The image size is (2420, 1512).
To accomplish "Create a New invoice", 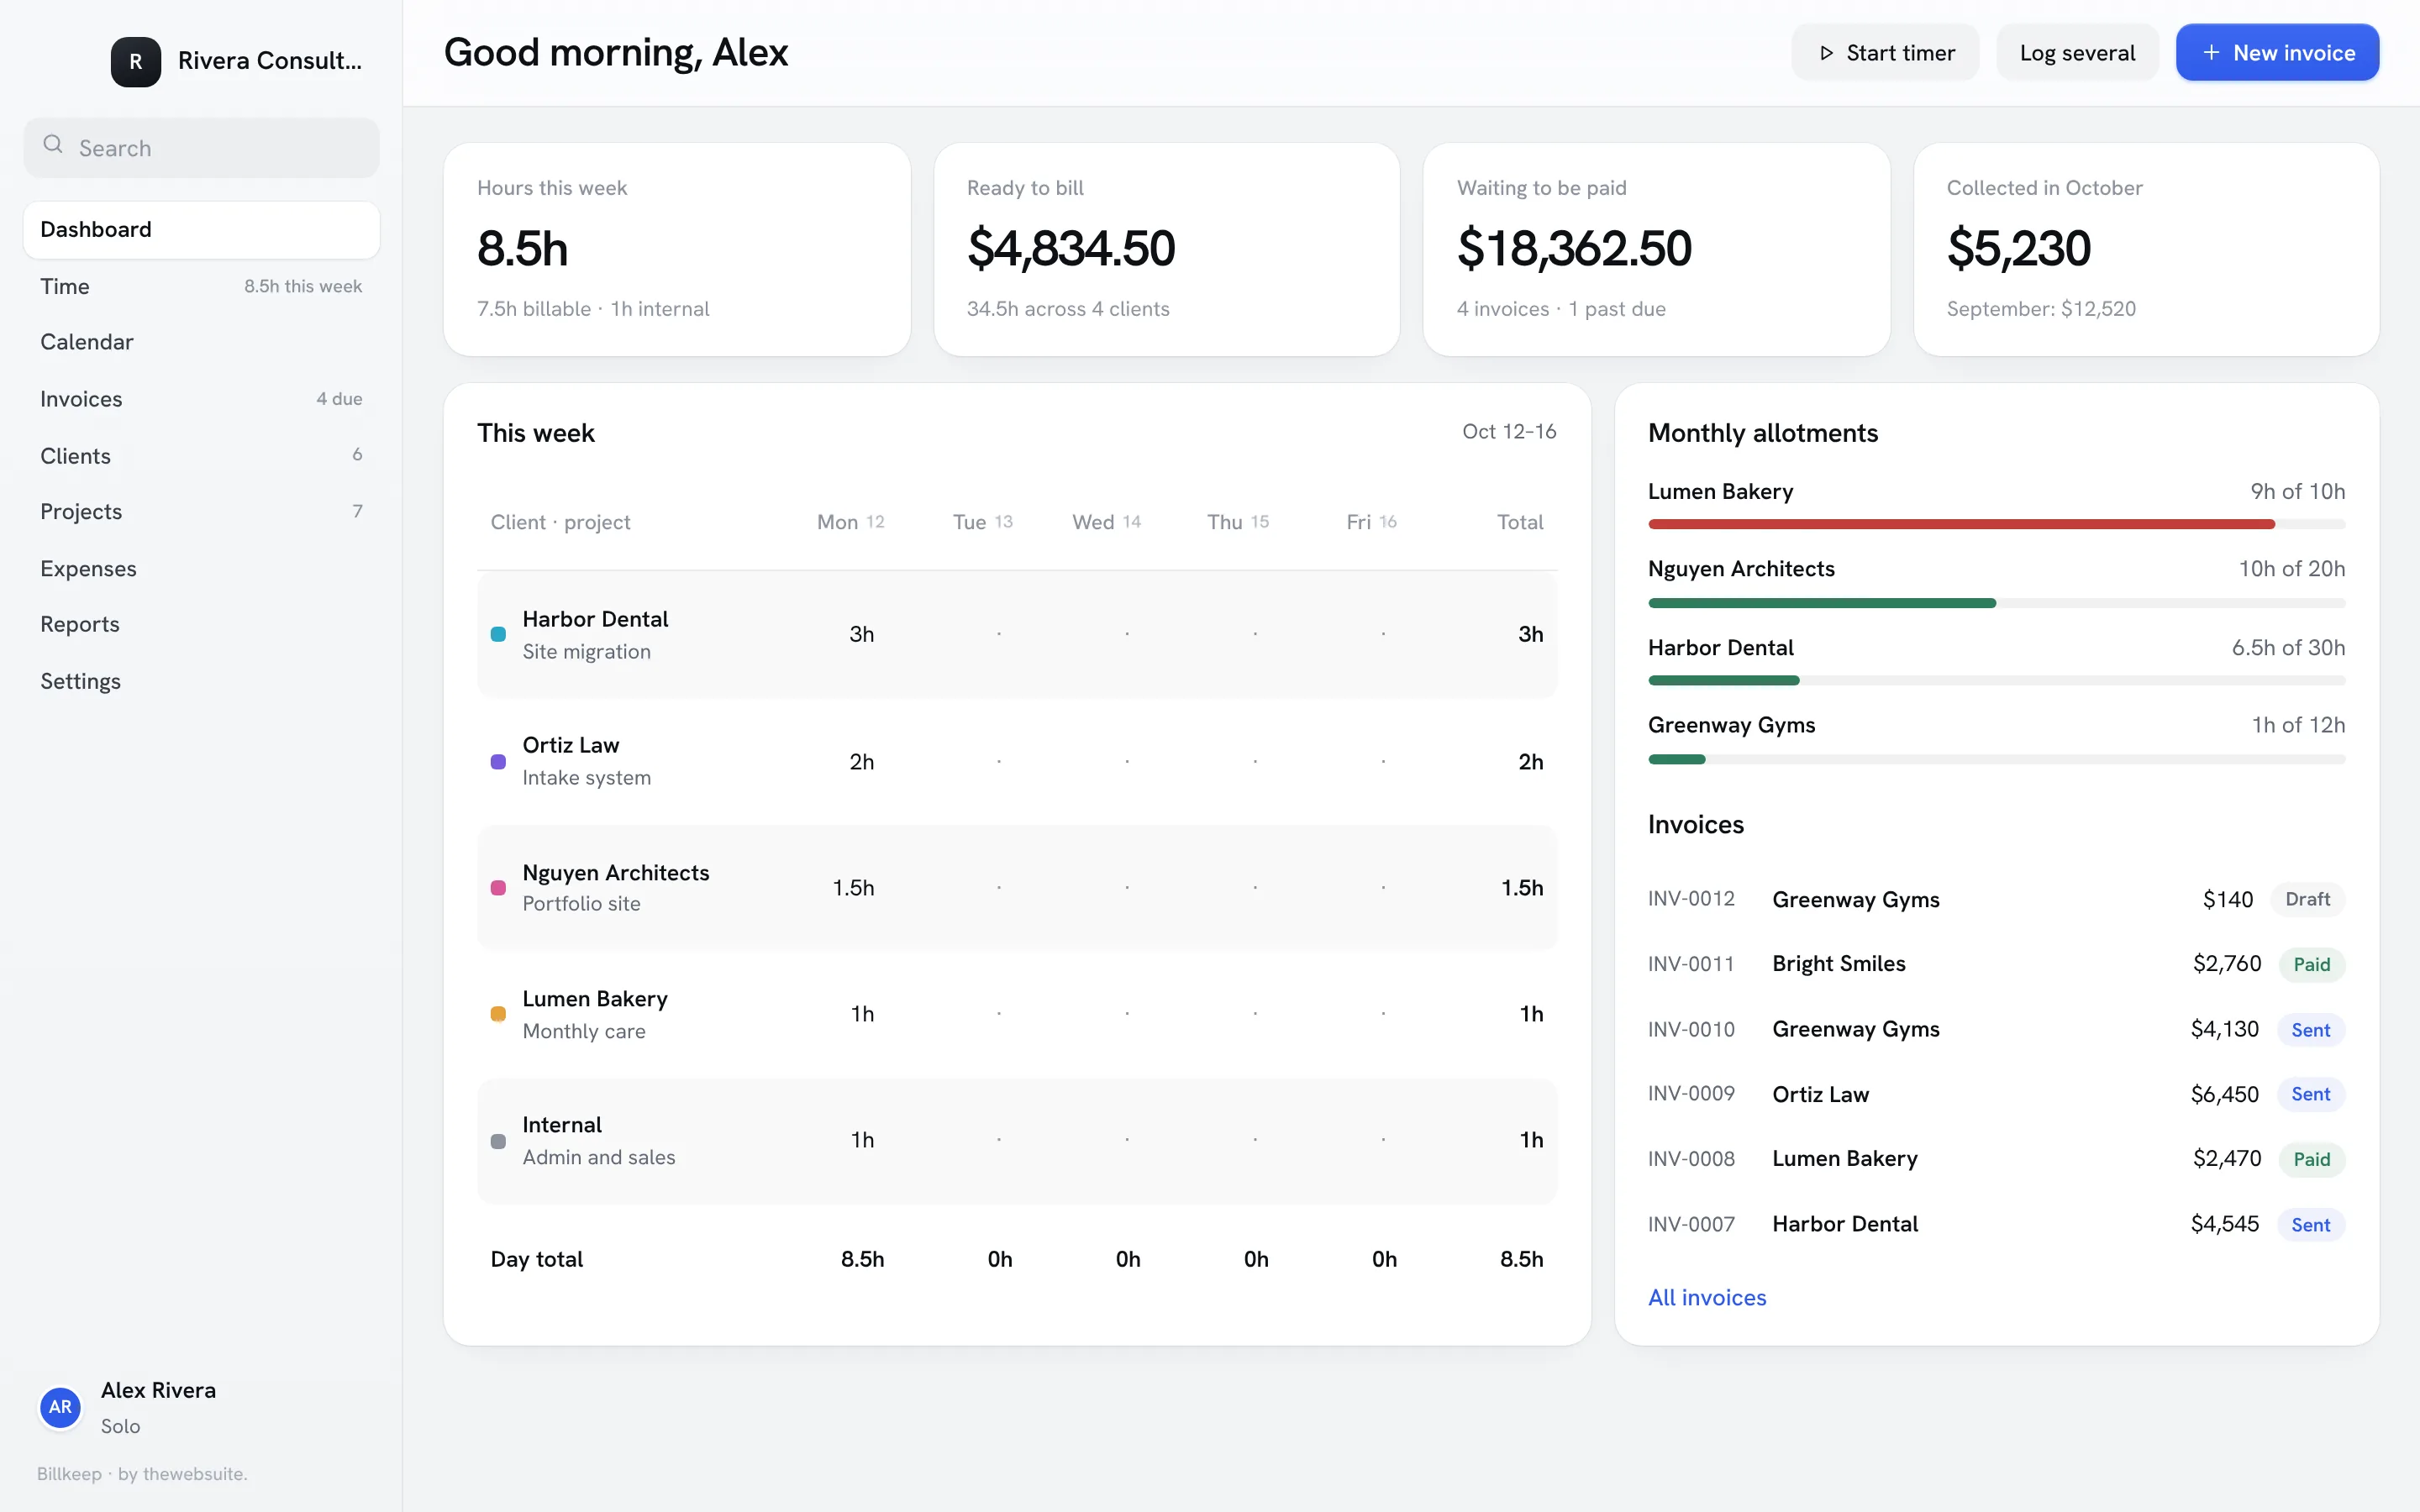I will click(x=2277, y=53).
